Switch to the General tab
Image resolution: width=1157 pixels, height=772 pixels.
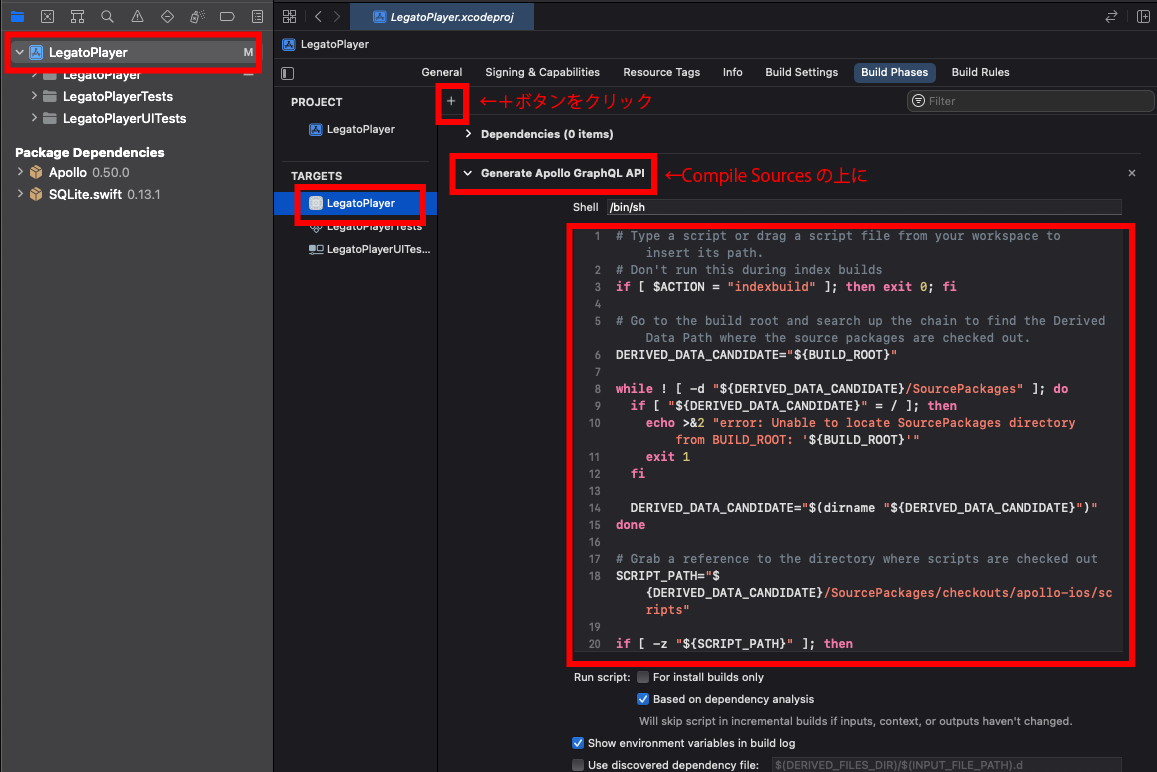(442, 72)
